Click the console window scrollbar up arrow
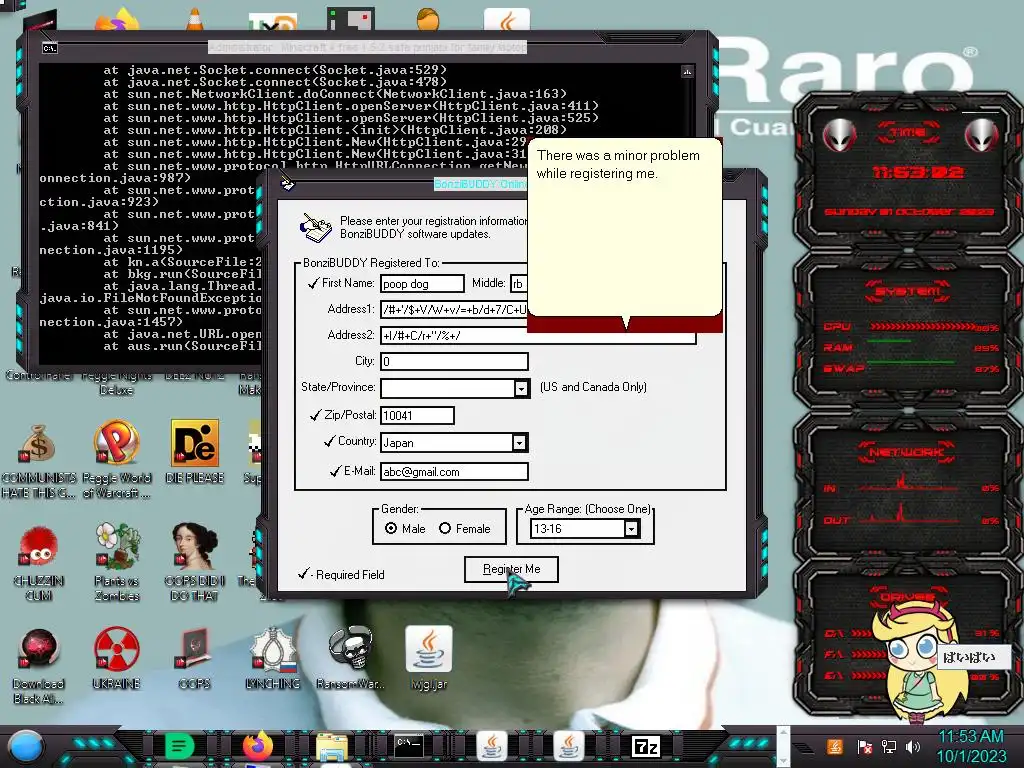This screenshot has height=768, width=1024. click(x=687, y=71)
